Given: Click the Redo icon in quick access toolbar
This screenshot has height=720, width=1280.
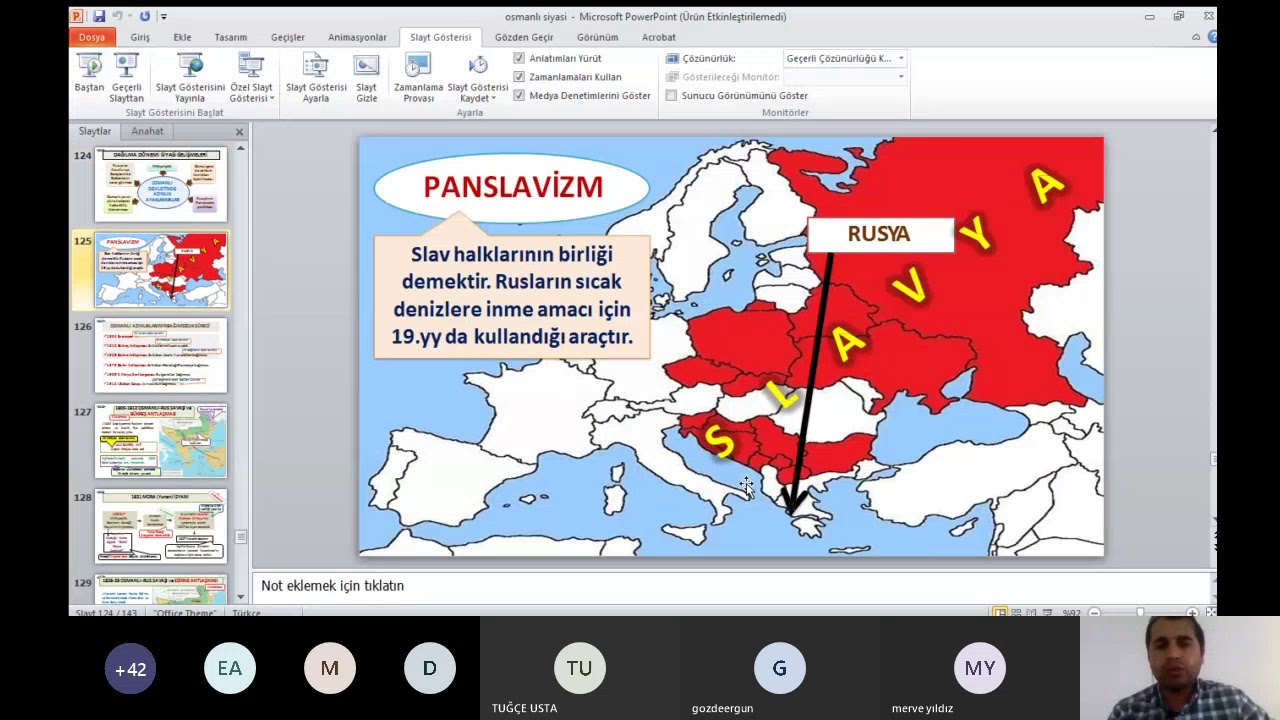Looking at the screenshot, I should point(145,16).
